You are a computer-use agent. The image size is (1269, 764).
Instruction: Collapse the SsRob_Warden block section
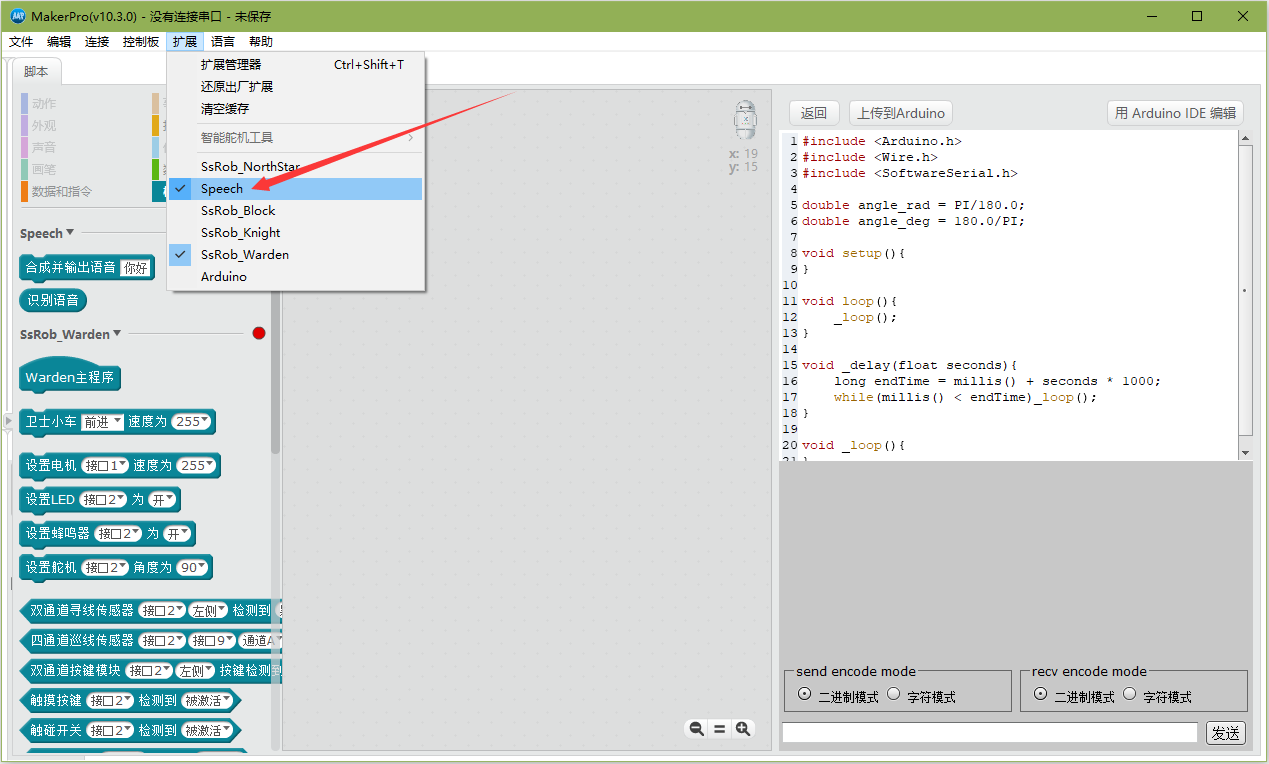coord(116,334)
